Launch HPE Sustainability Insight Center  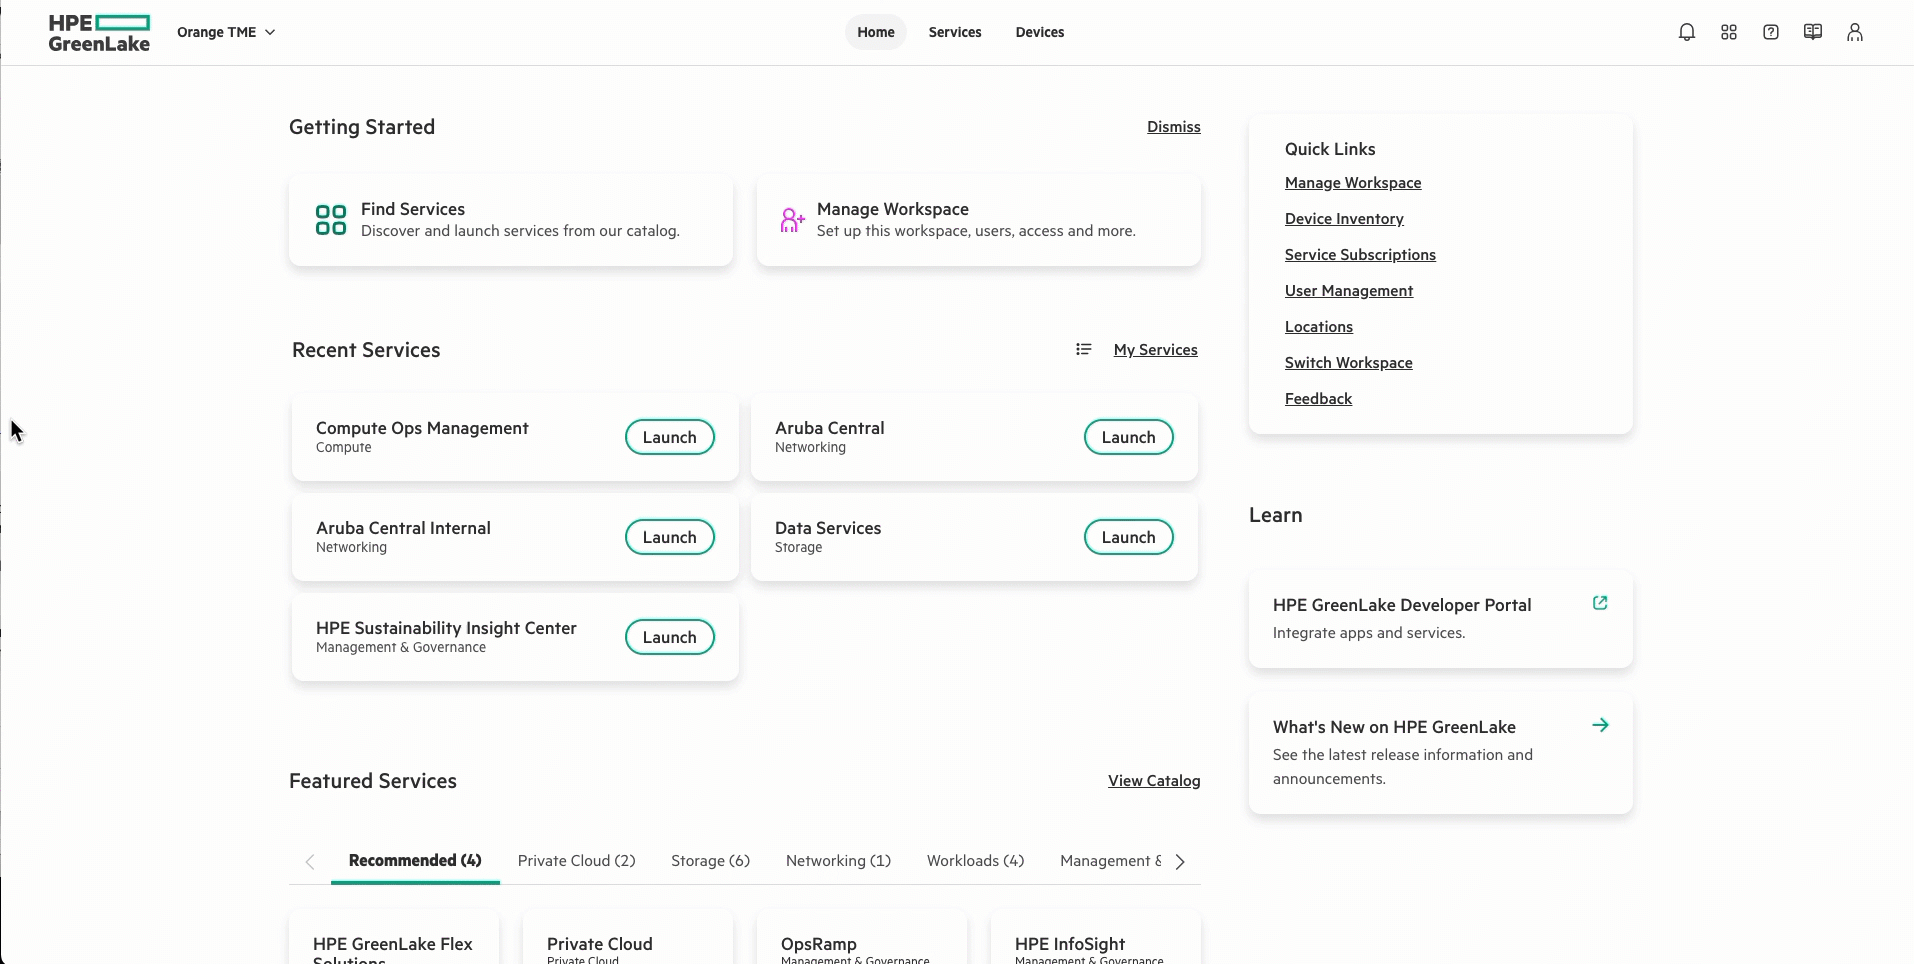[x=670, y=637]
